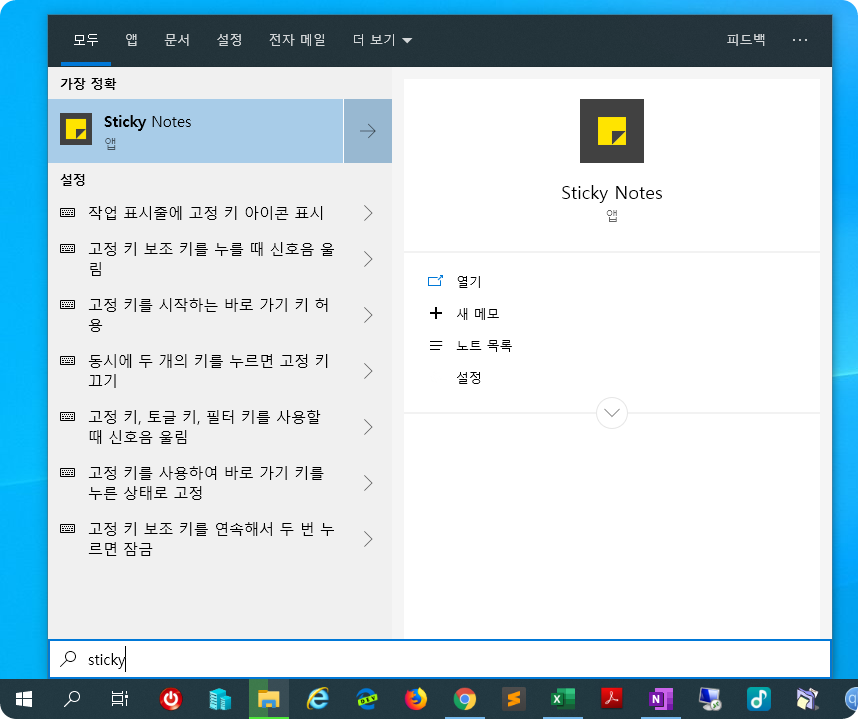The width and height of the screenshot is (858, 719).
Task: Click blue building icon on taskbar
Action: pyautogui.click(x=219, y=699)
